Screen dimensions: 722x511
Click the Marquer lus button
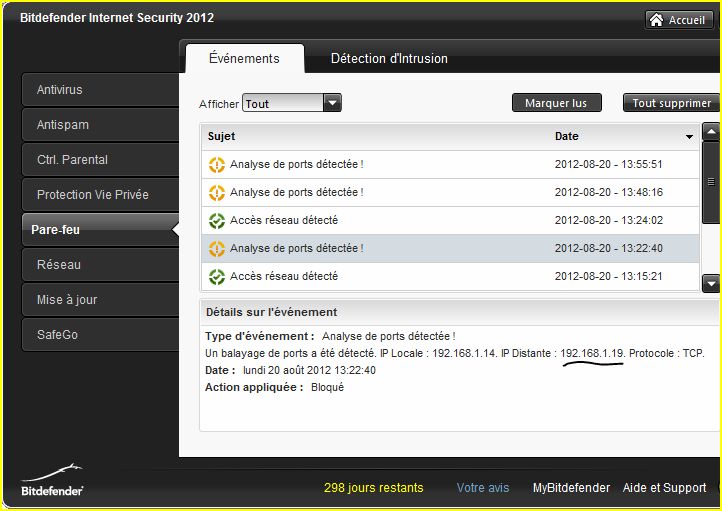point(556,103)
